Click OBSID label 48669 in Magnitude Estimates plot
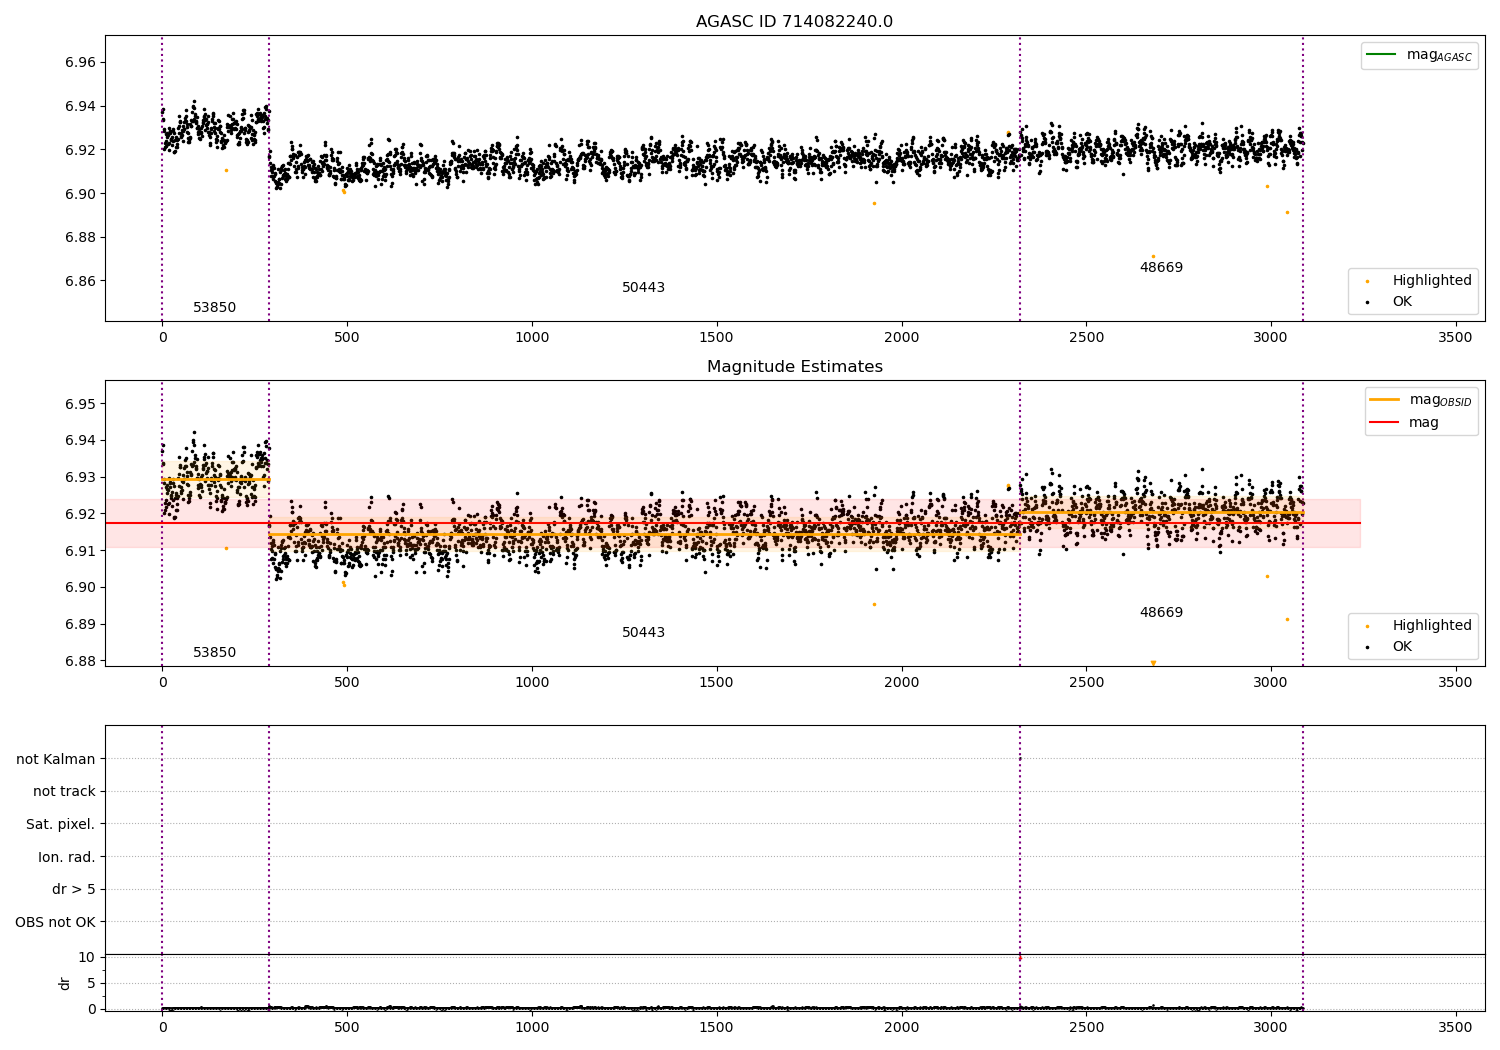This screenshot has height=1050, width=1500. pos(1161,612)
